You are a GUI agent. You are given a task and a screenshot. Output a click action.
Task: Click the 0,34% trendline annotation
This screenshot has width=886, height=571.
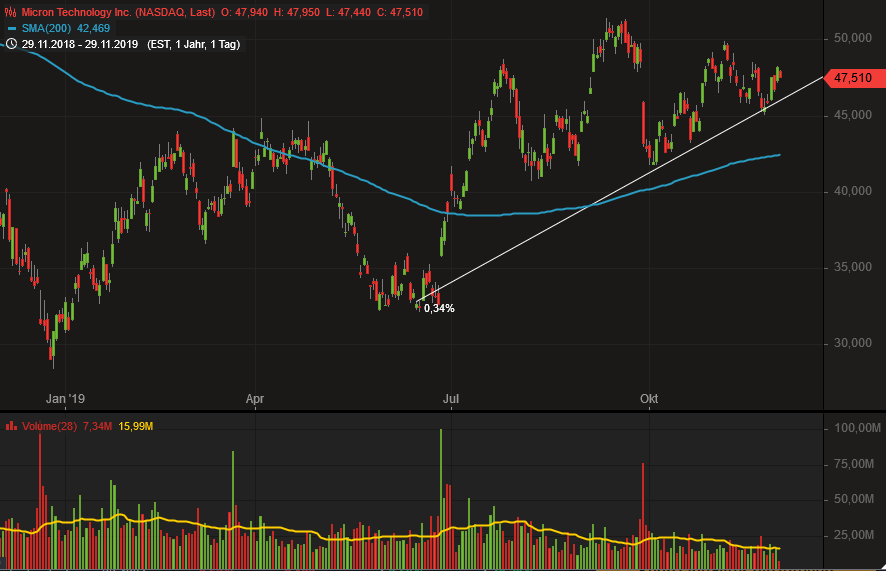439,308
